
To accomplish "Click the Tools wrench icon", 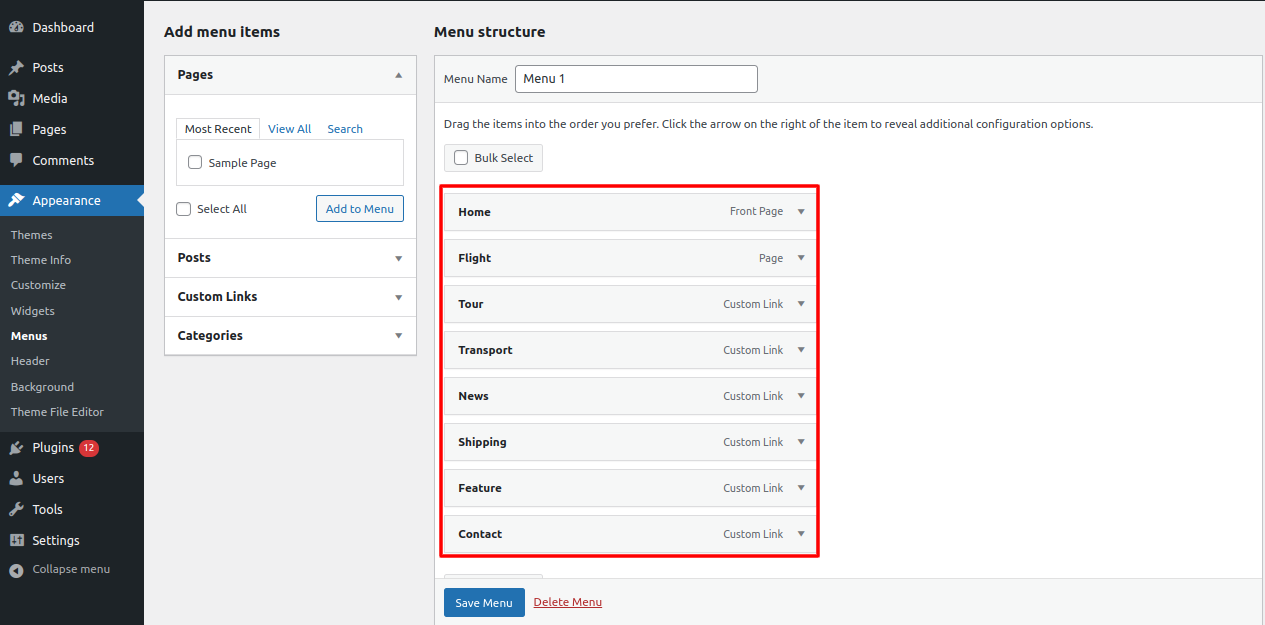I will point(16,510).
